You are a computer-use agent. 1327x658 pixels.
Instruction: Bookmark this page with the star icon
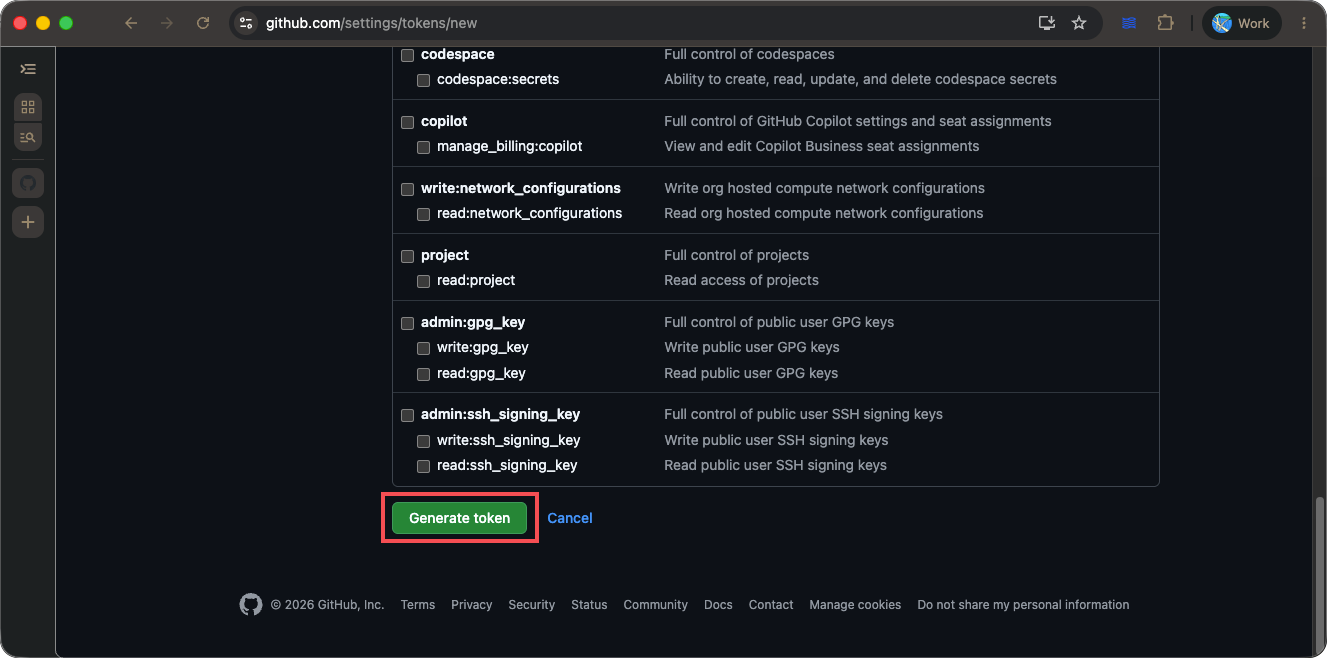click(x=1079, y=23)
